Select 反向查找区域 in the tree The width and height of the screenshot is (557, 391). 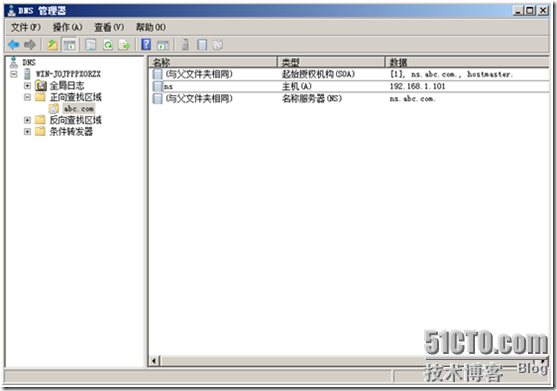(x=75, y=120)
